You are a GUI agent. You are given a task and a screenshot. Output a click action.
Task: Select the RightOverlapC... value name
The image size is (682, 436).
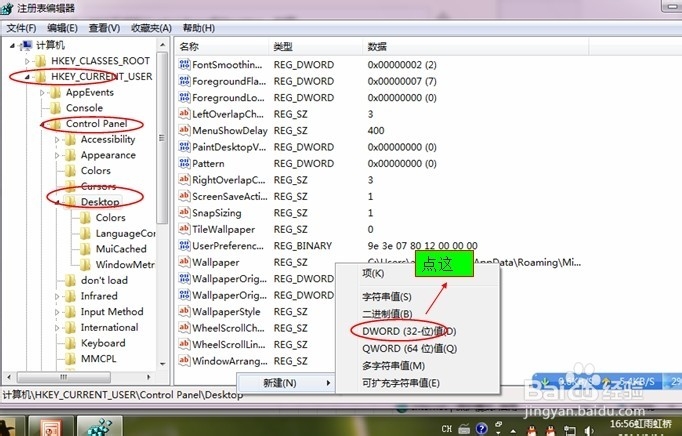tap(229, 180)
